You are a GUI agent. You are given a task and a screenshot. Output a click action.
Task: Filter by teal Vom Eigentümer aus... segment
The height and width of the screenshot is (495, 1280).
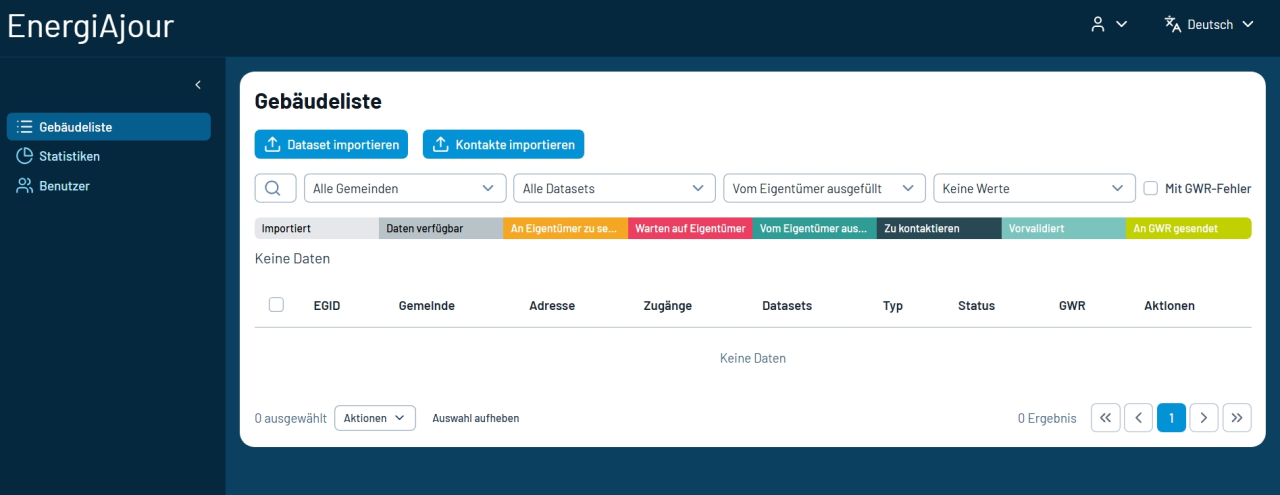tap(815, 228)
